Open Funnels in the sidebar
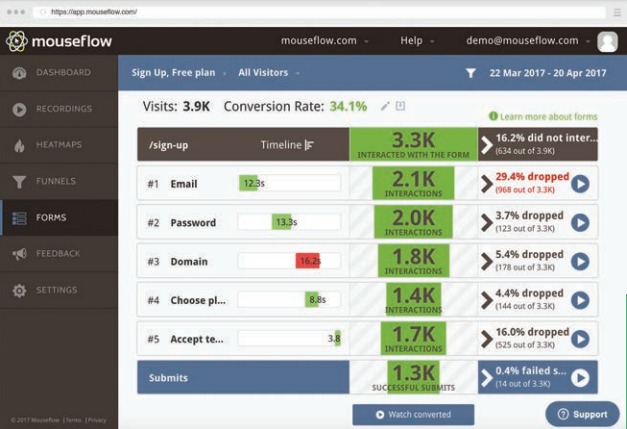The image size is (627, 429). [x=59, y=182]
